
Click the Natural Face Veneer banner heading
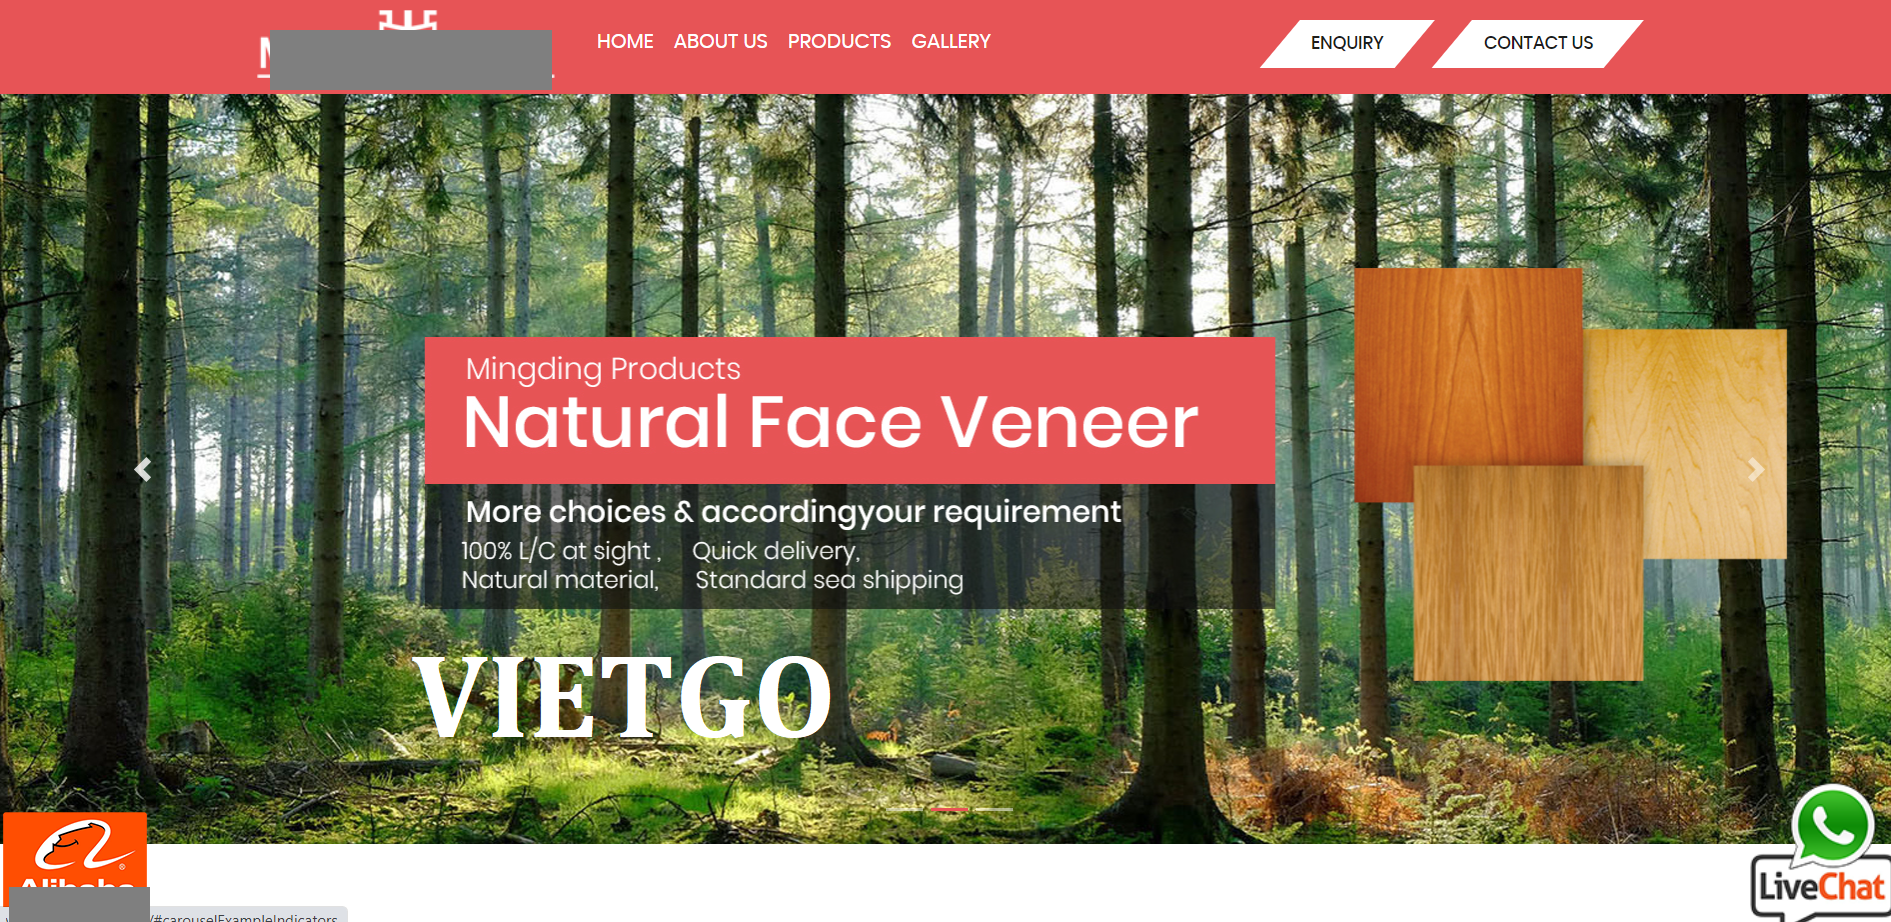(x=830, y=422)
